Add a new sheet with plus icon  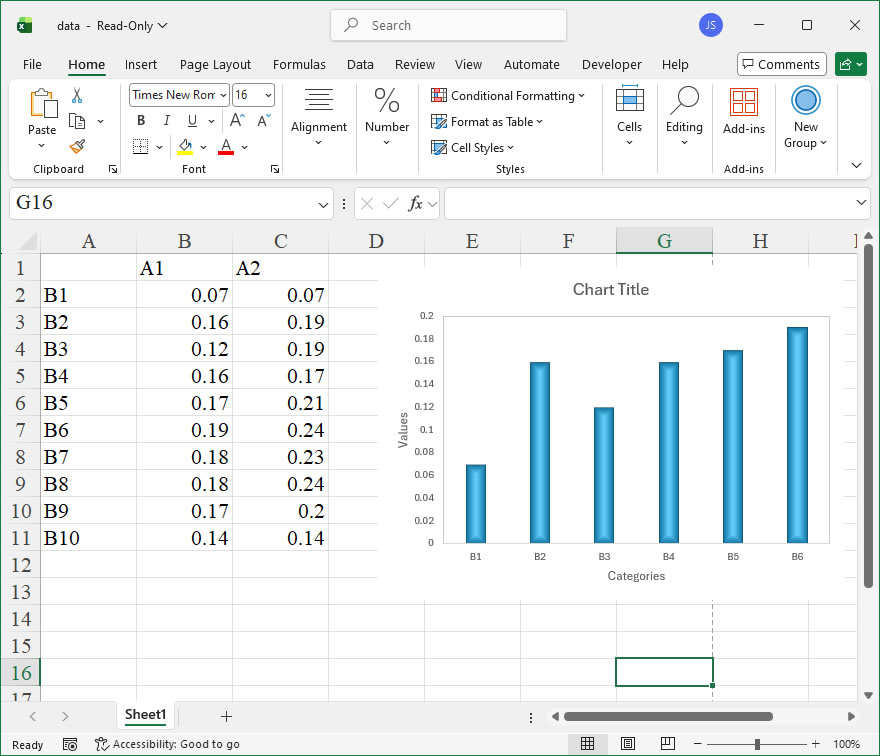click(x=226, y=716)
